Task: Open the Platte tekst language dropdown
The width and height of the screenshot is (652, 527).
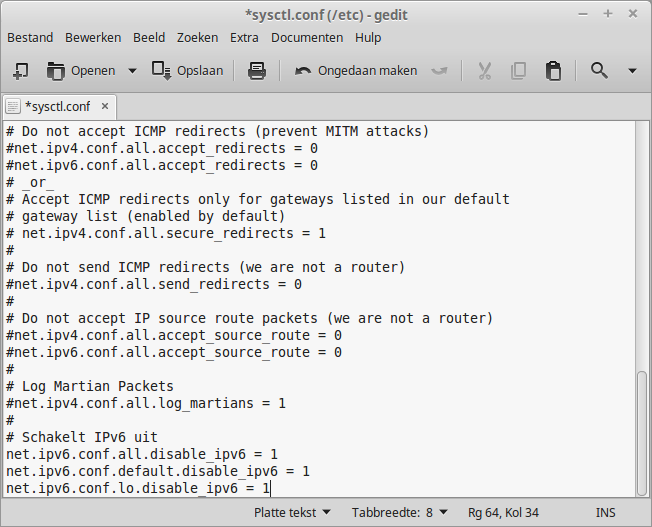Action: tap(292, 512)
